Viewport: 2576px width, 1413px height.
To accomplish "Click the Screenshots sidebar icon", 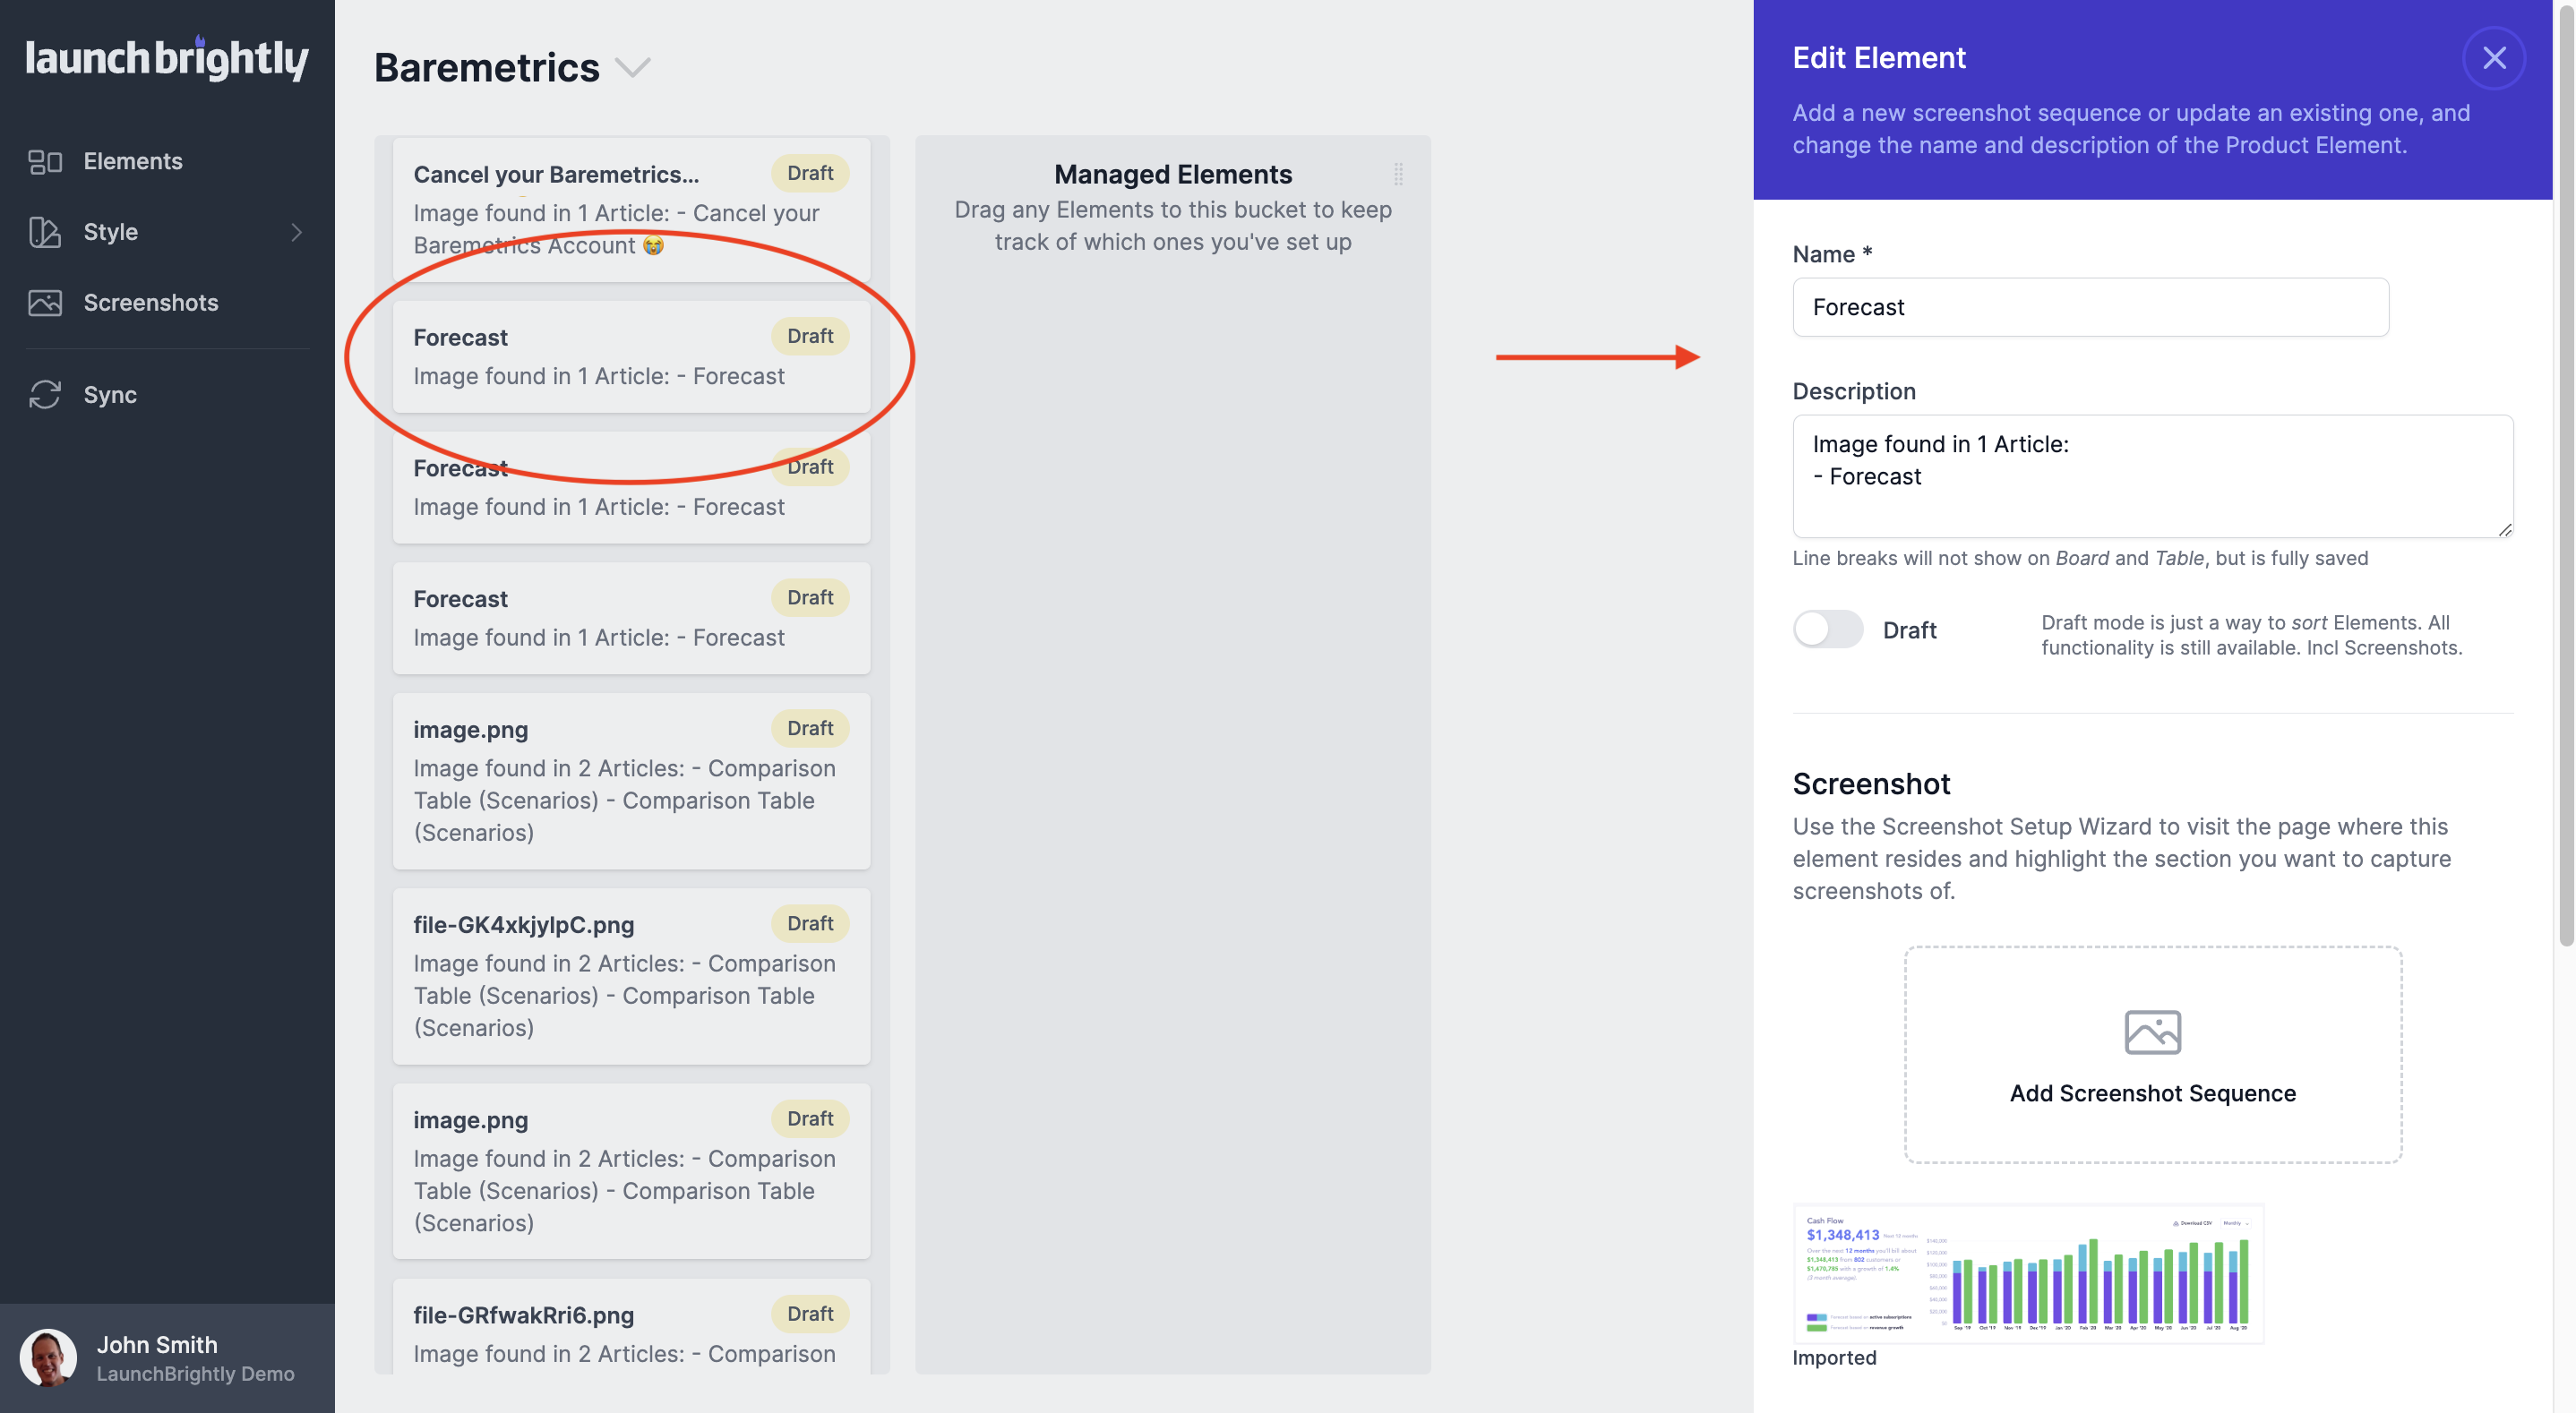I will coord(46,302).
